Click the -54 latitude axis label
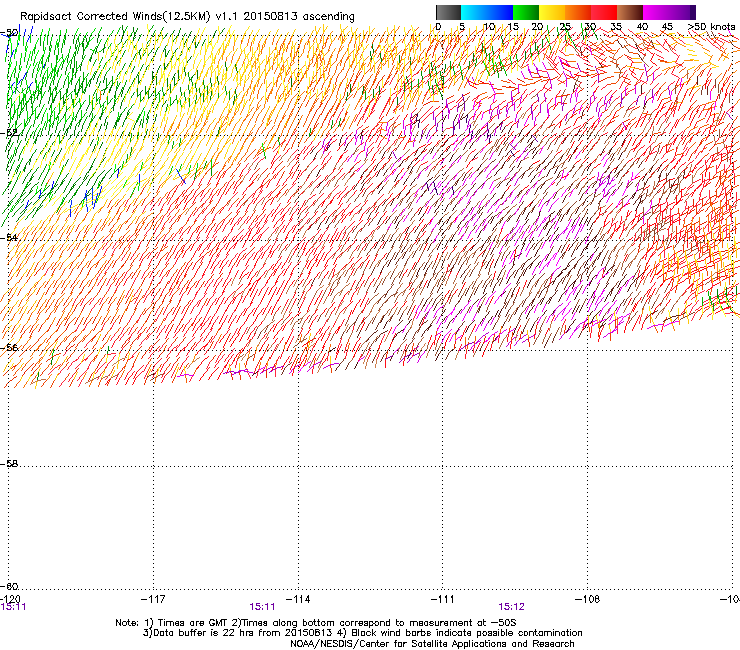740x650 pixels. tap(9, 237)
